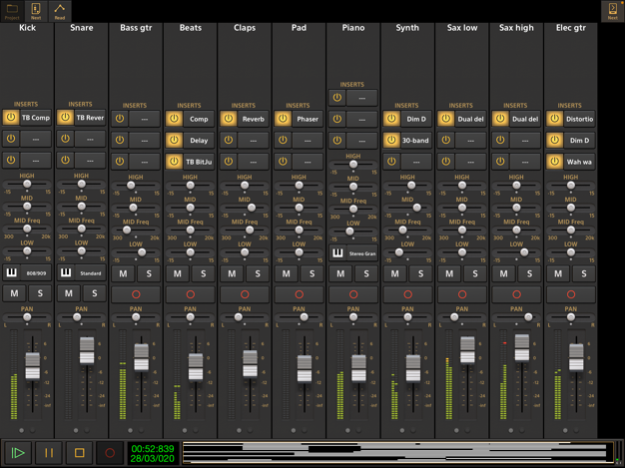Viewport: 625px width, 468px height.
Task: Toggle power on Kick TB Comp insert
Action: (12, 117)
